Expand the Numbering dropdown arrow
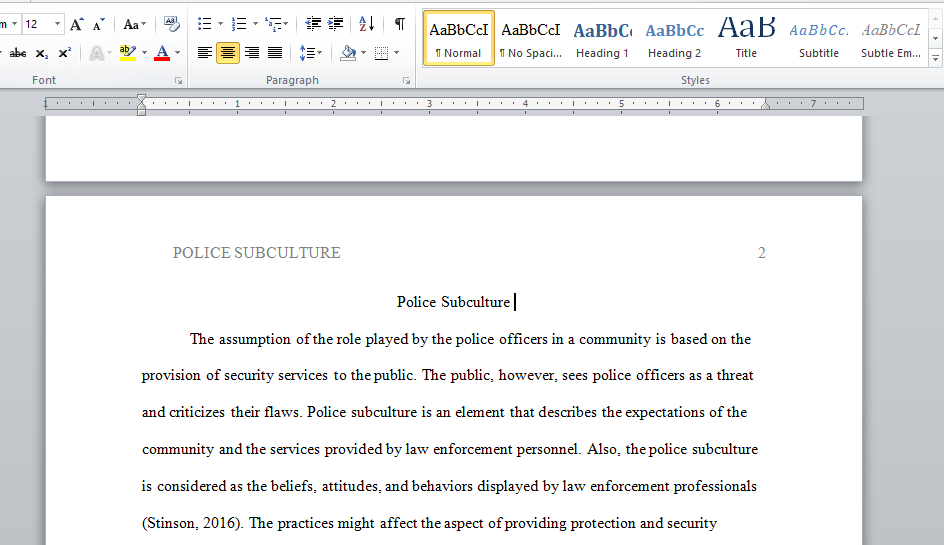This screenshot has height=545, width=944. [x=255, y=24]
